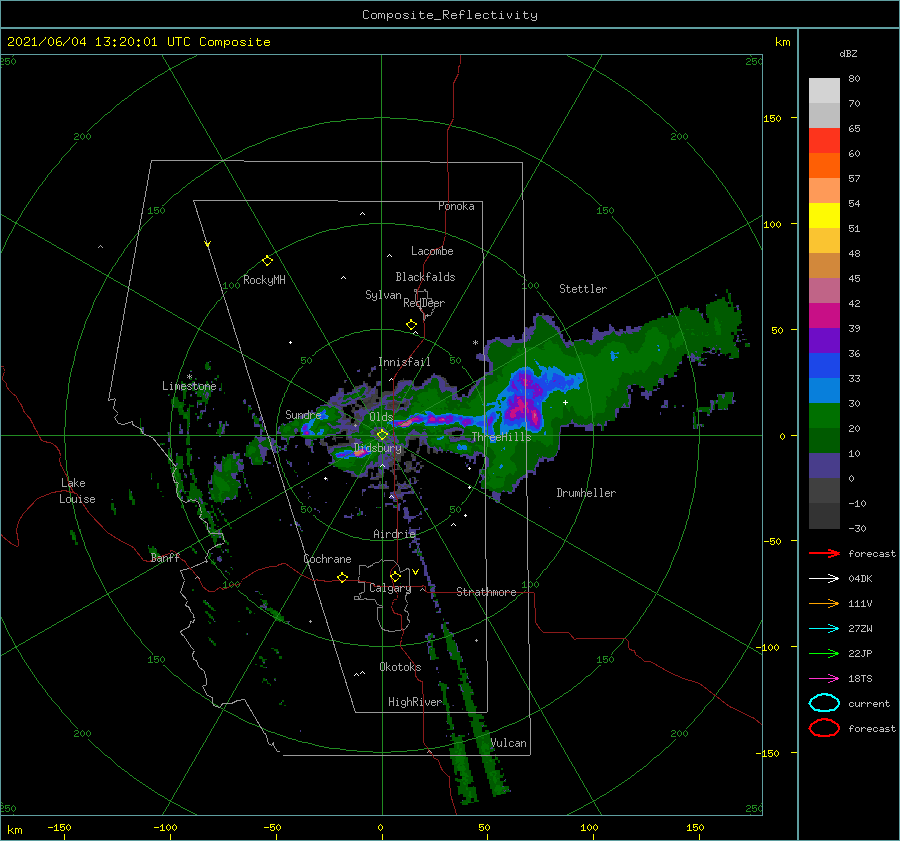The image size is (900, 841).
Task: Click the yellow diamond marker near Cochrane
Action: pyautogui.click(x=343, y=577)
